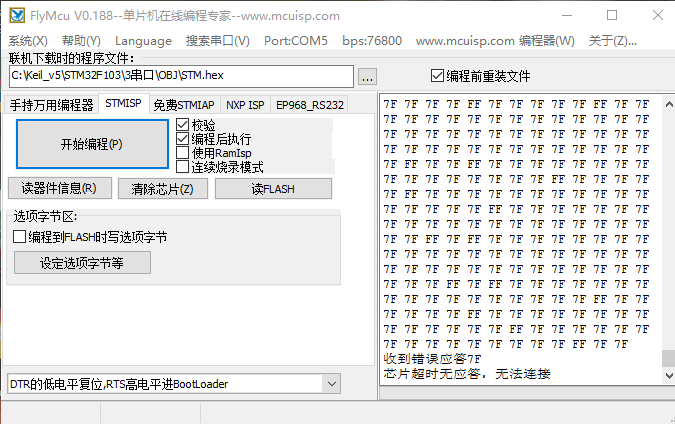This screenshot has height=424, width=675.
Task: Click the log line 收到错误应答7F
Action: click(432, 359)
